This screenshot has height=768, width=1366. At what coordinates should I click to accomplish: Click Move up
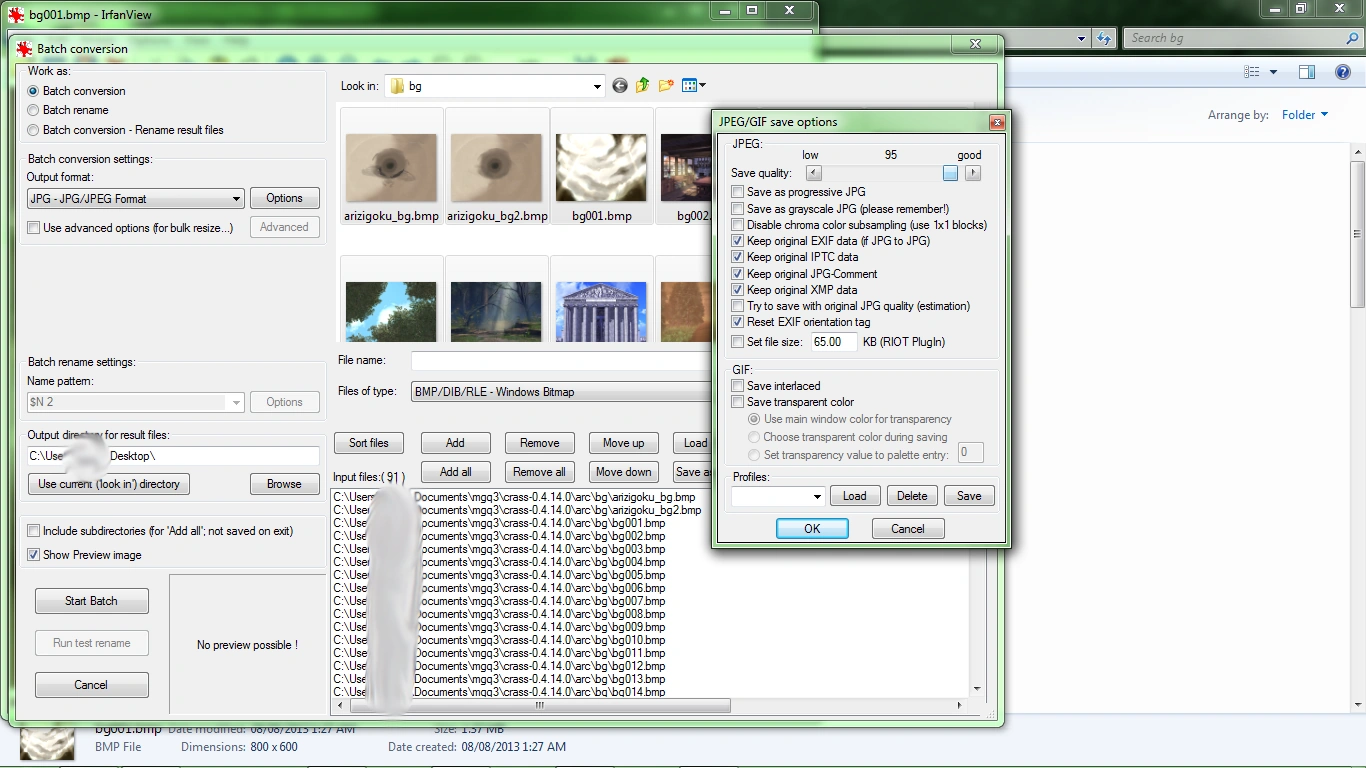coord(624,443)
